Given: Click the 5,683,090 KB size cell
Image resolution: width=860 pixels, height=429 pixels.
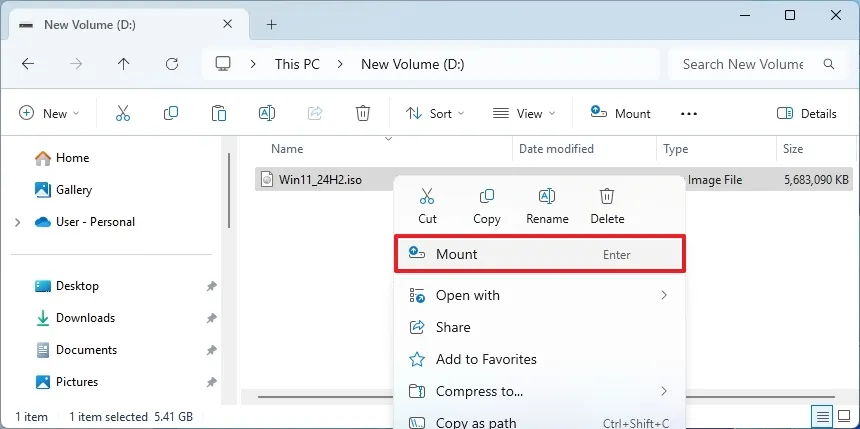Looking at the screenshot, I should [817, 179].
